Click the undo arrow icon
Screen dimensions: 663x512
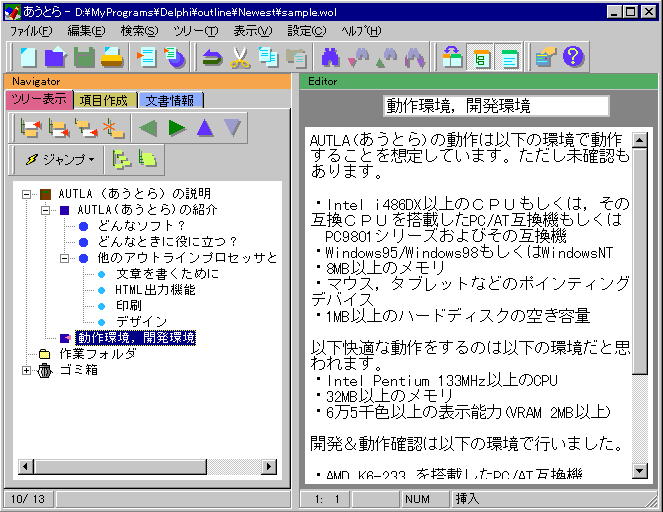coord(212,57)
